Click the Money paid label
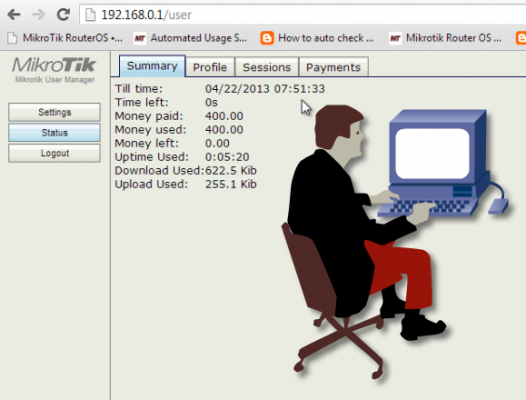 click(149, 116)
